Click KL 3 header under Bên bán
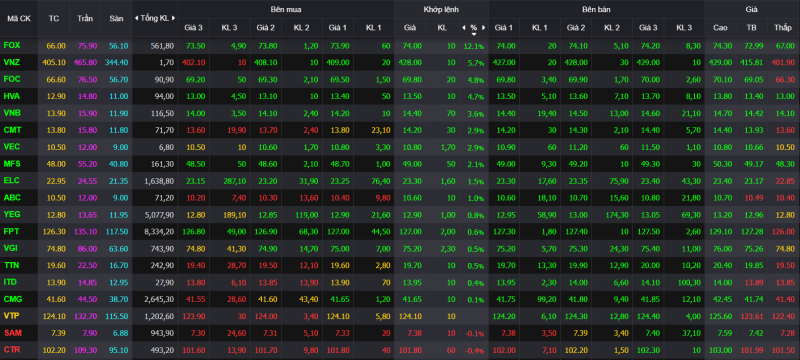The height and width of the screenshot is (360, 800). (684, 28)
